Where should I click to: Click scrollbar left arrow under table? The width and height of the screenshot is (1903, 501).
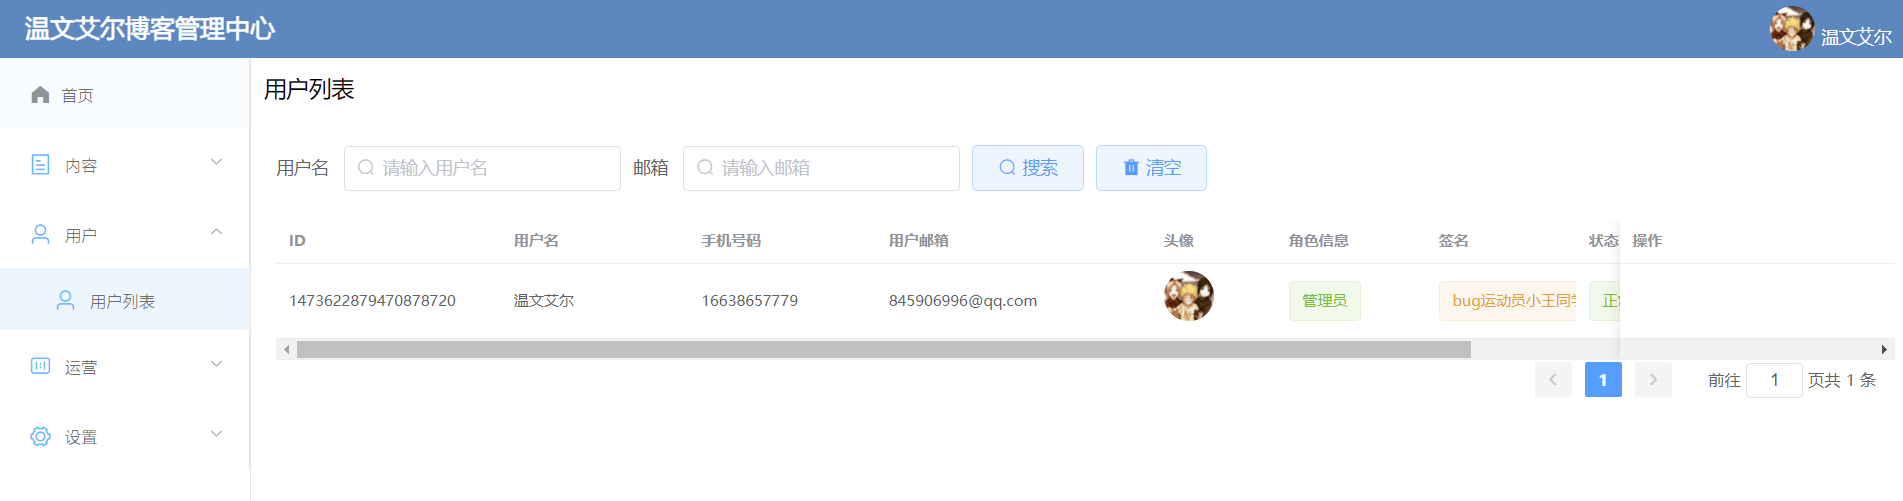tap(287, 349)
